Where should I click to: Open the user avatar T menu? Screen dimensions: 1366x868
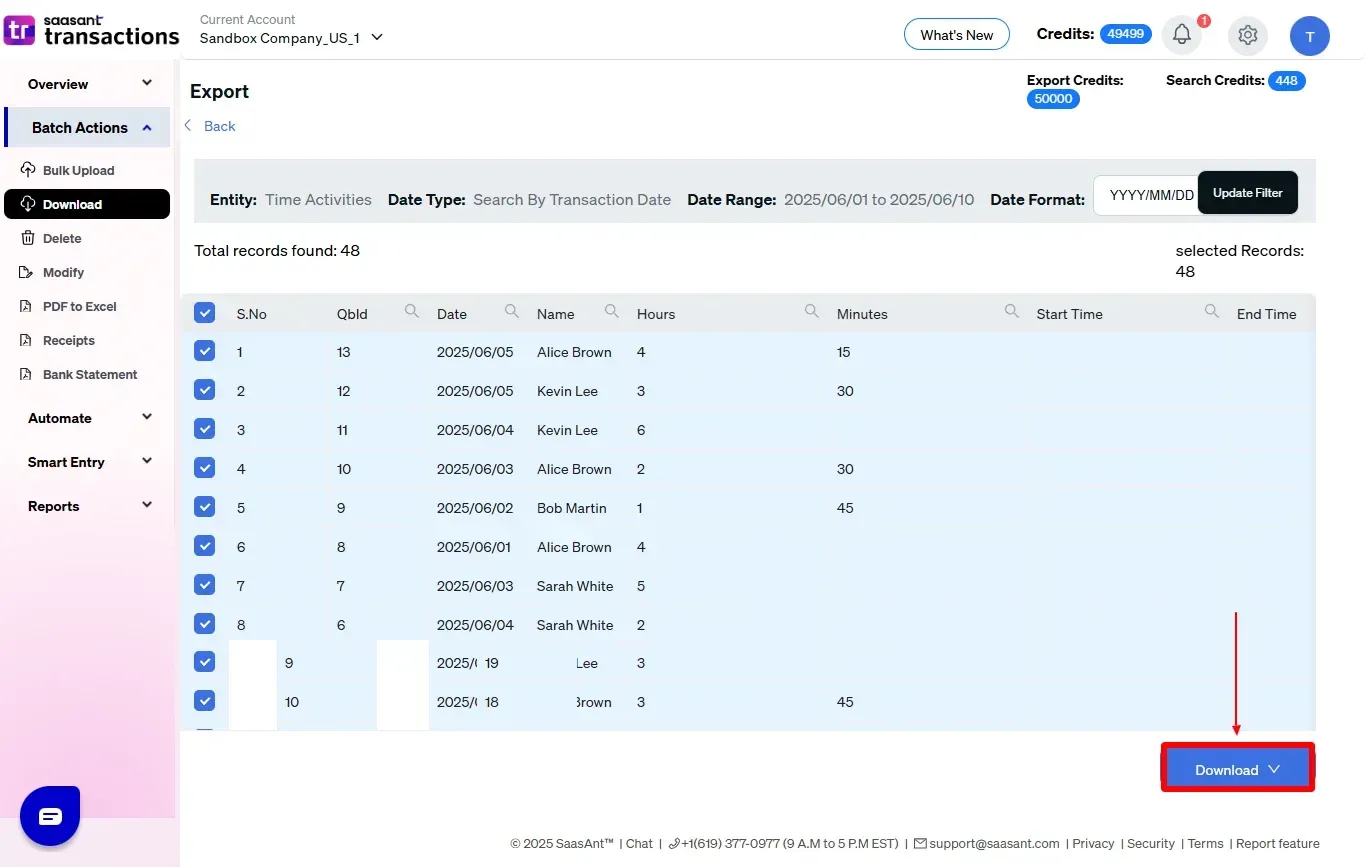click(x=1309, y=36)
